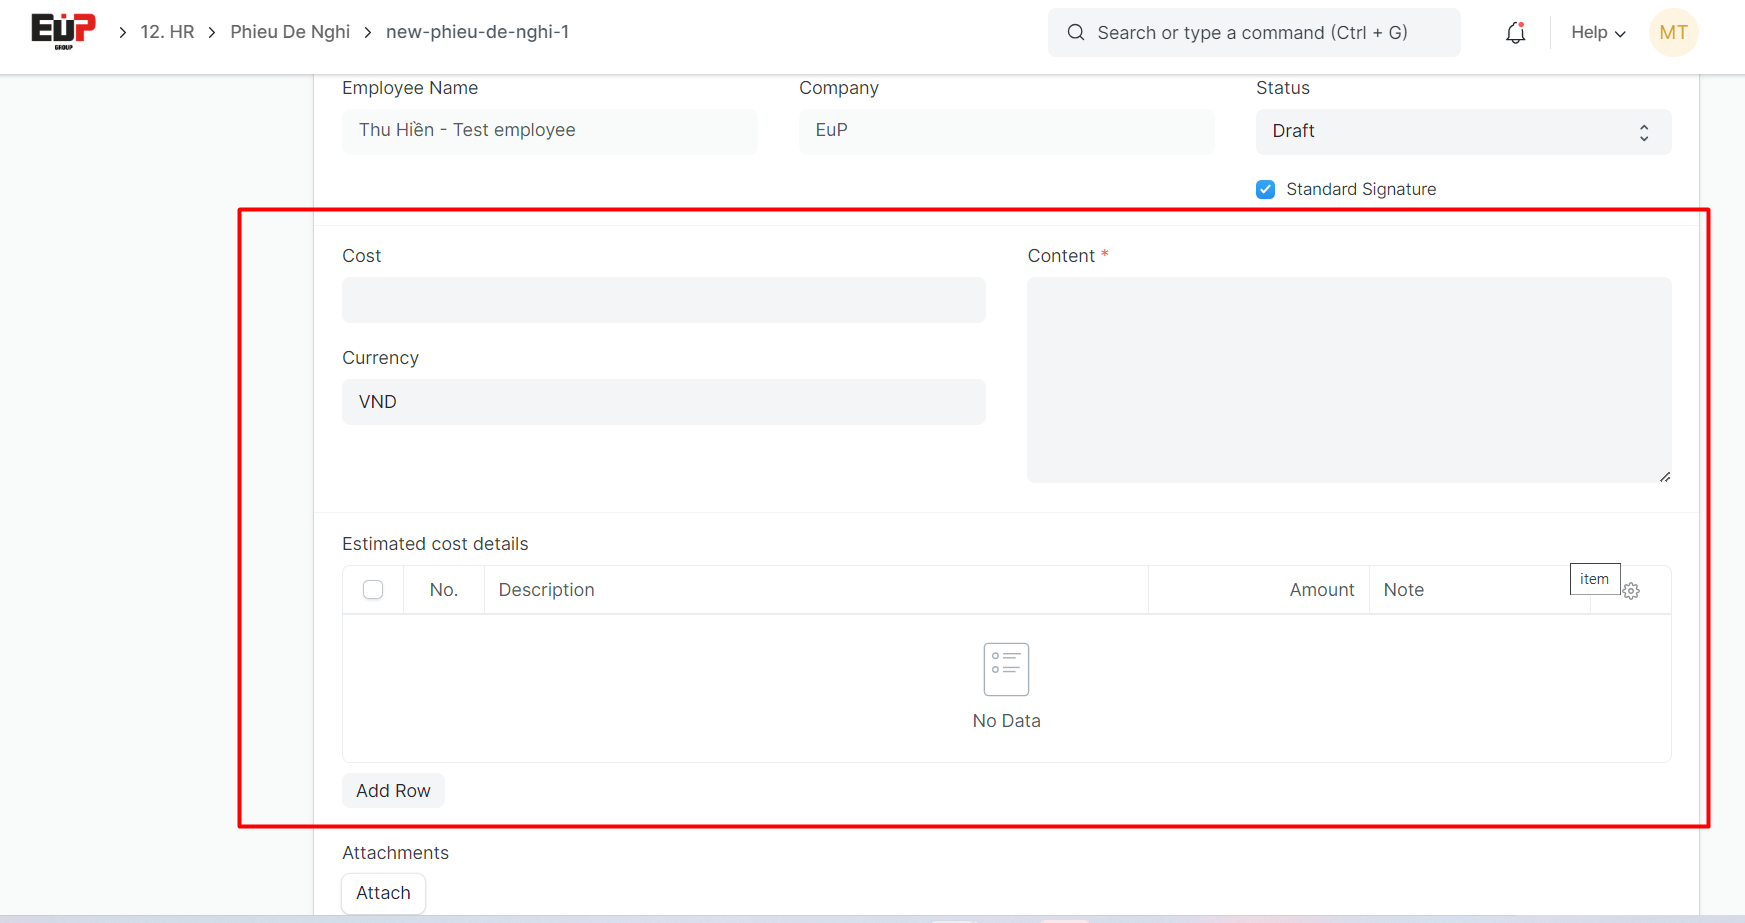The height and width of the screenshot is (923, 1745).
Task: Click the Content resize handle
Action: pyautogui.click(x=1664, y=477)
